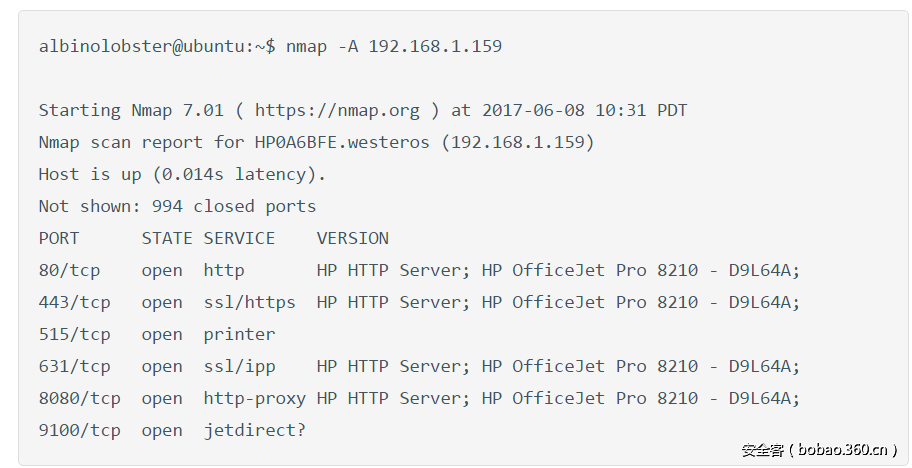Click the jetdirect? service name
The height and width of the screenshot is (468, 912).
[x=255, y=430]
